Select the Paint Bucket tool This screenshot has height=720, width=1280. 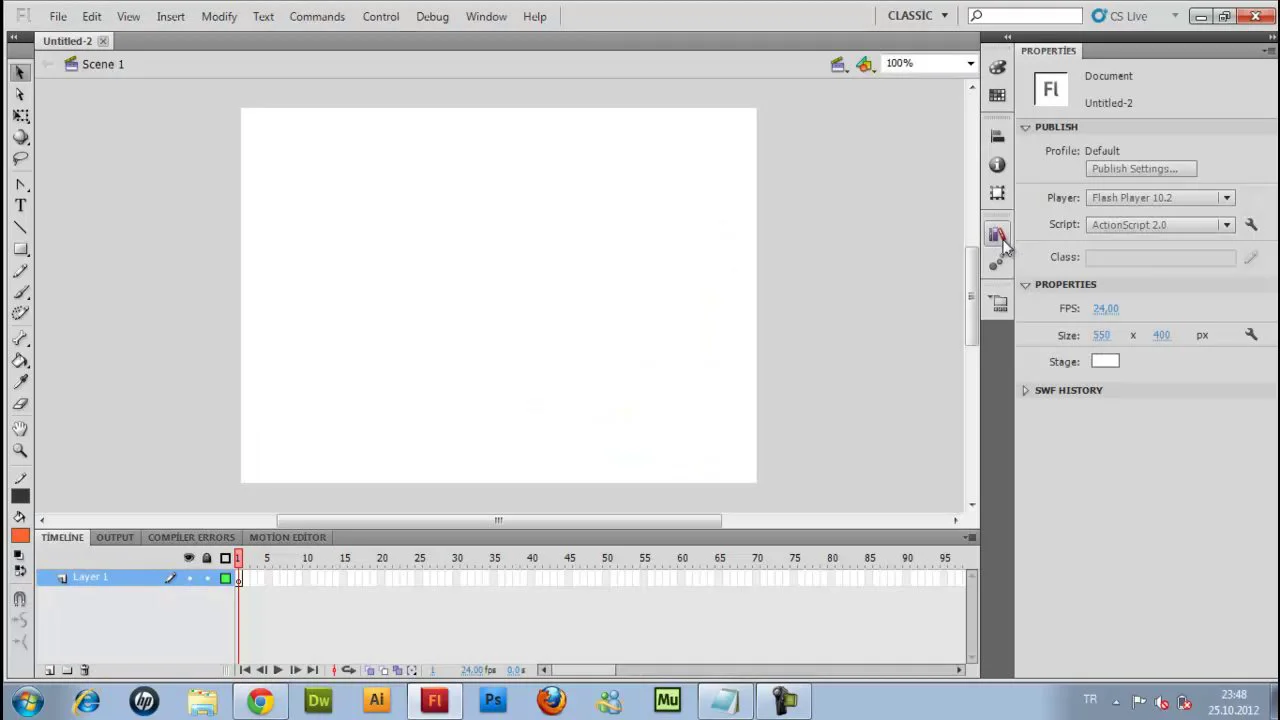[20, 361]
